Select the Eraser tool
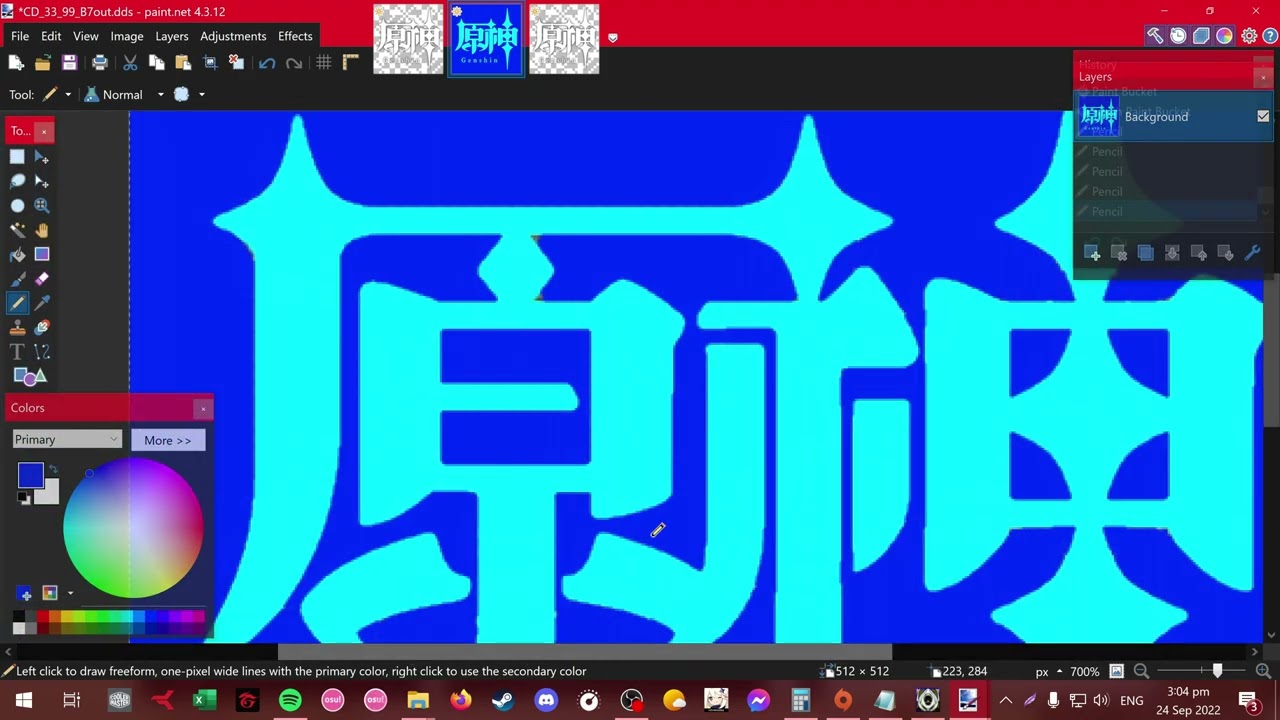1280x720 pixels. click(x=42, y=279)
